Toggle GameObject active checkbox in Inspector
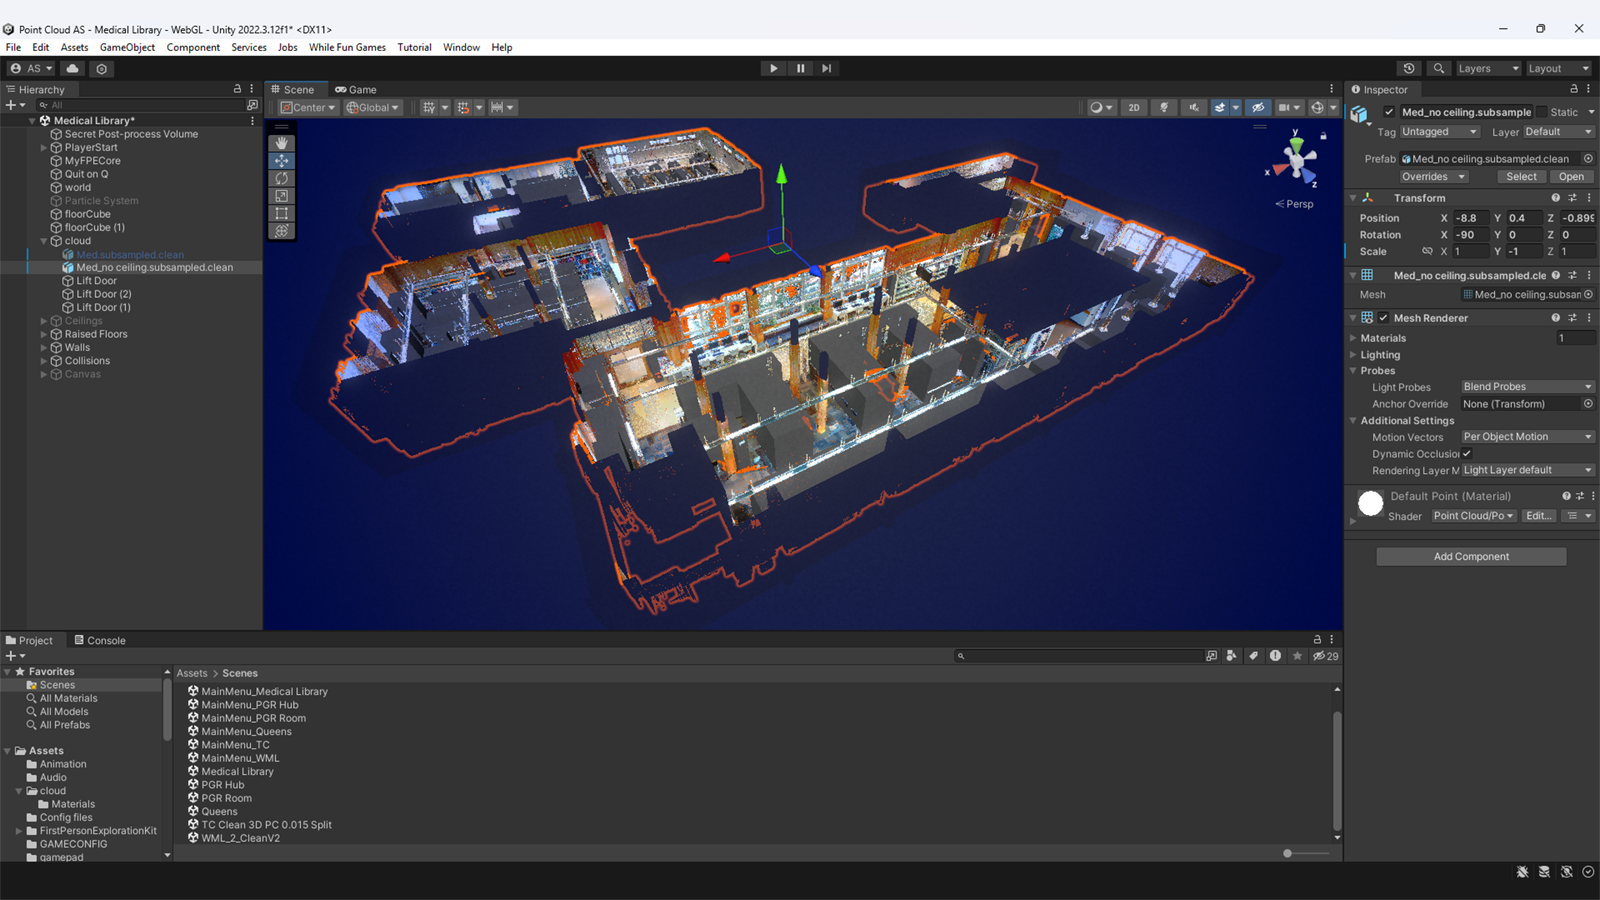Image resolution: width=1600 pixels, height=900 pixels. [x=1389, y=112]
